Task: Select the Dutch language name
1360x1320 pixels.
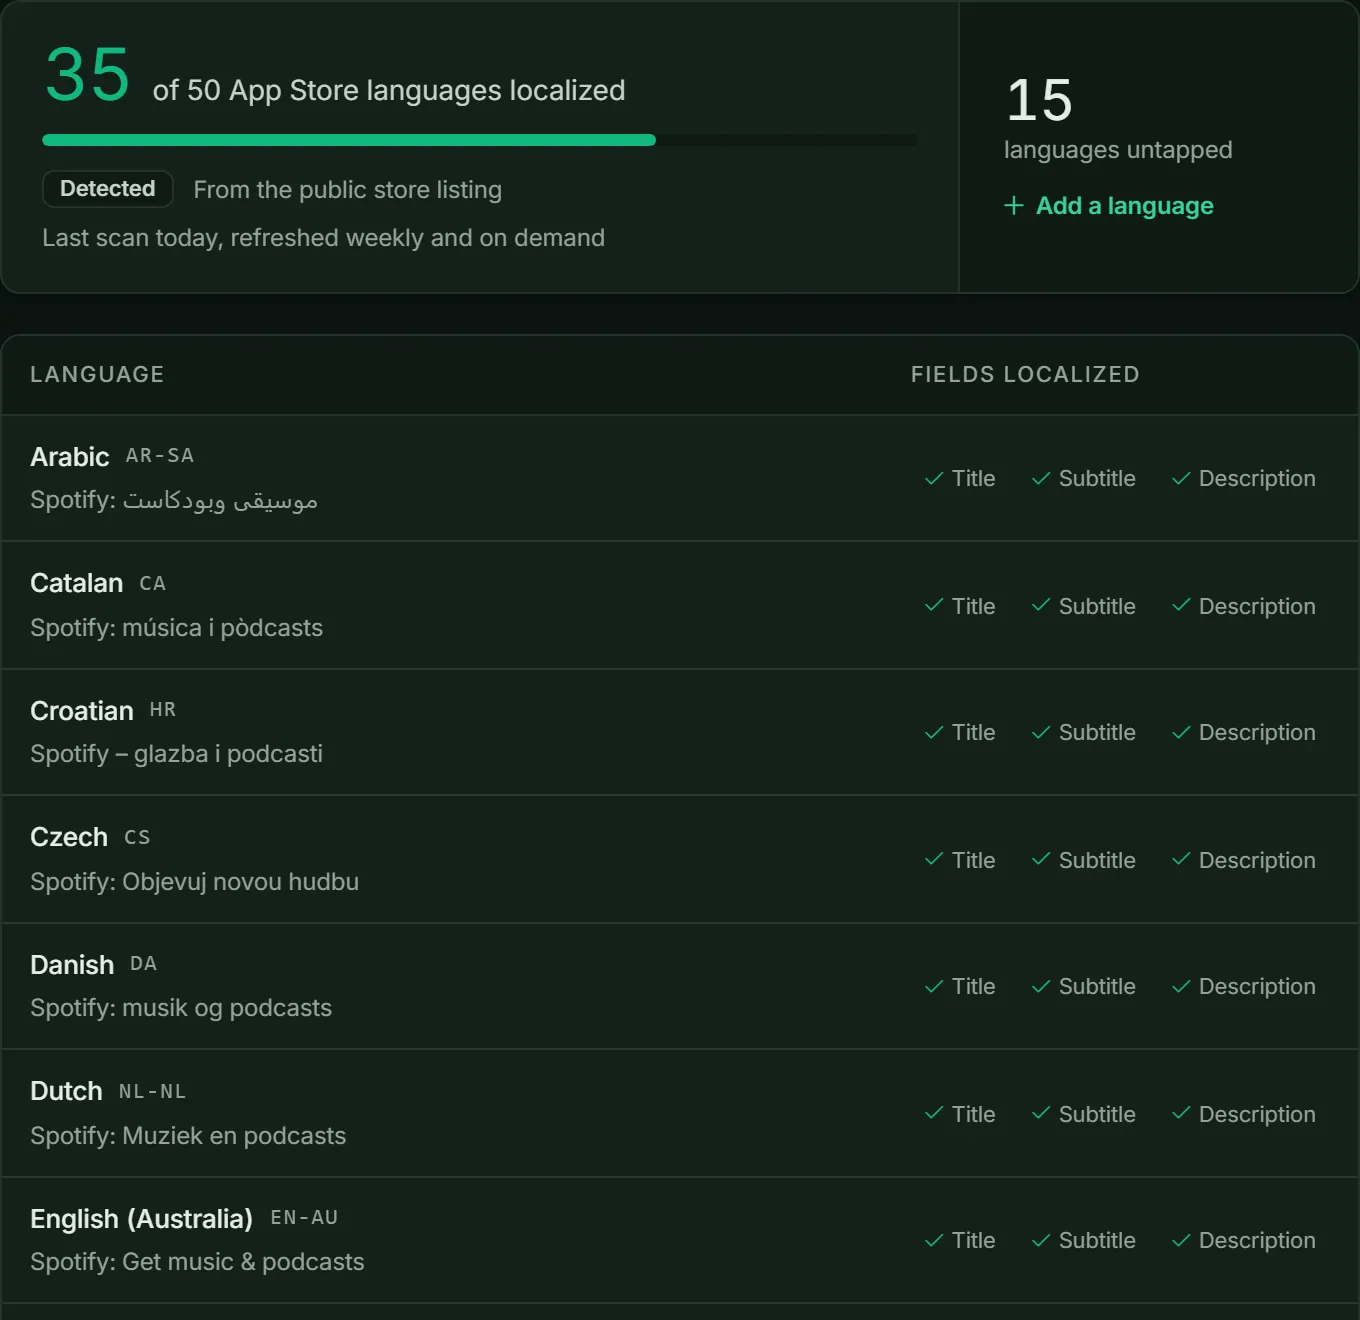Action: (66, 1091)
